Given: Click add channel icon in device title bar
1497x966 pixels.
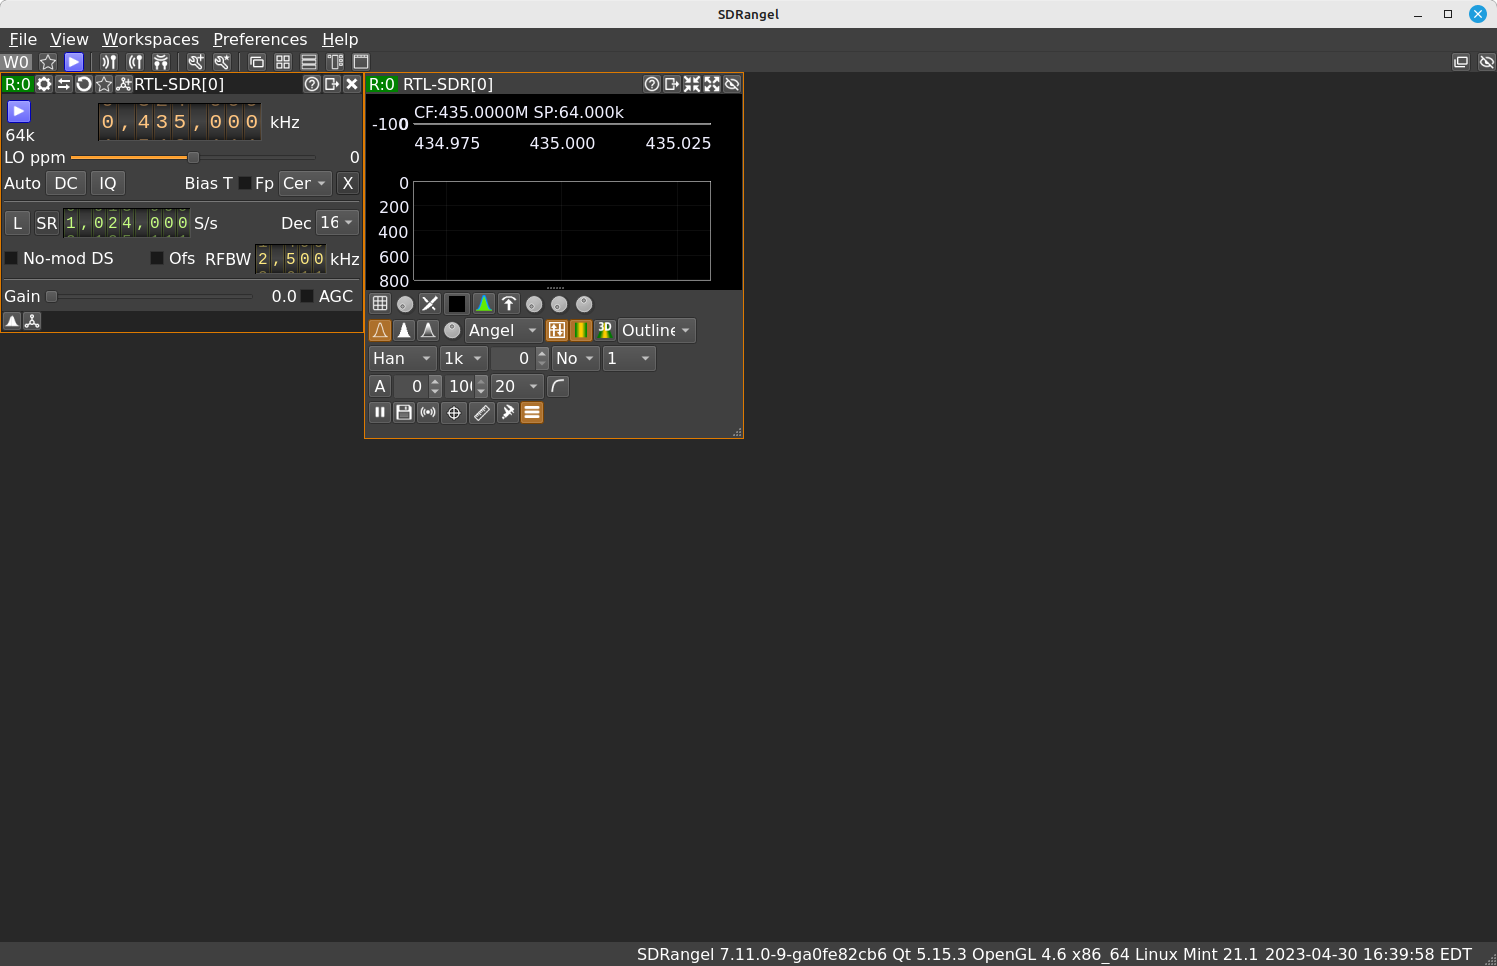Looking at the screenshot, I should tap(124, 84).
